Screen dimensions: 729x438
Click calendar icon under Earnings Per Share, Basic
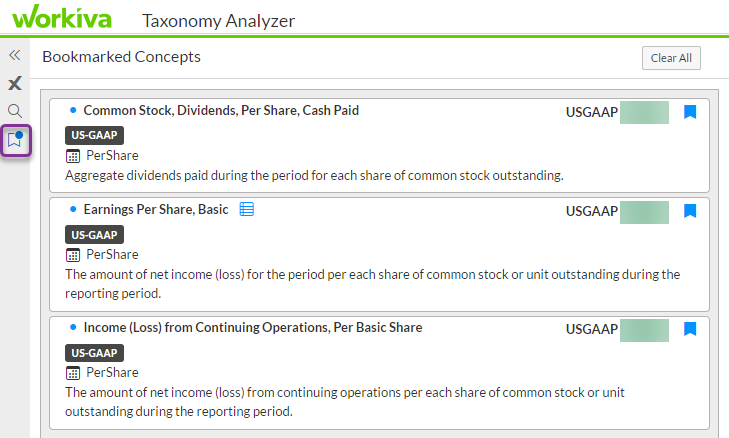(73, 255)
